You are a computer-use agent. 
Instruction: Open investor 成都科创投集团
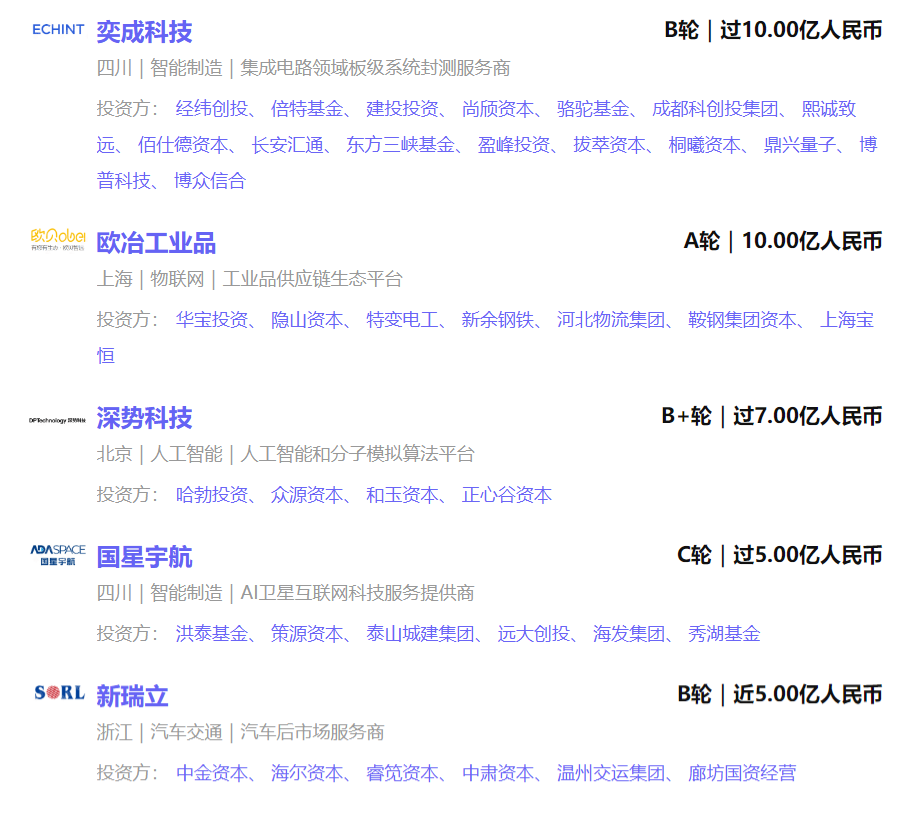click(715, 109)
